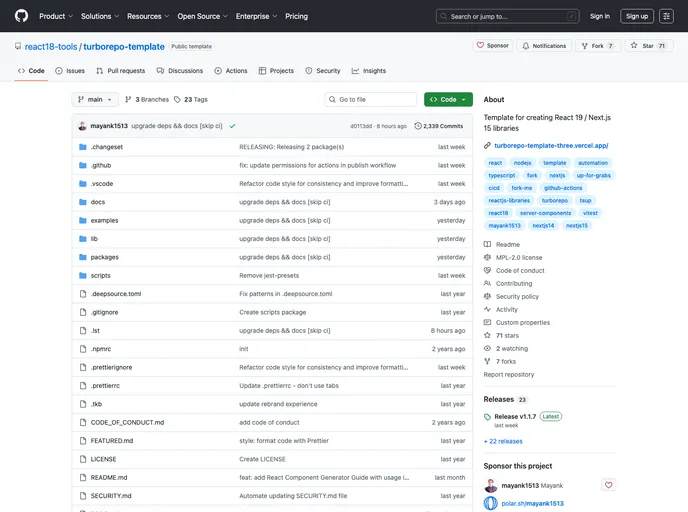The height and width of the screenshot is (512, 688).
Task: Click the Sign up button
Action: tap(637, 16)
